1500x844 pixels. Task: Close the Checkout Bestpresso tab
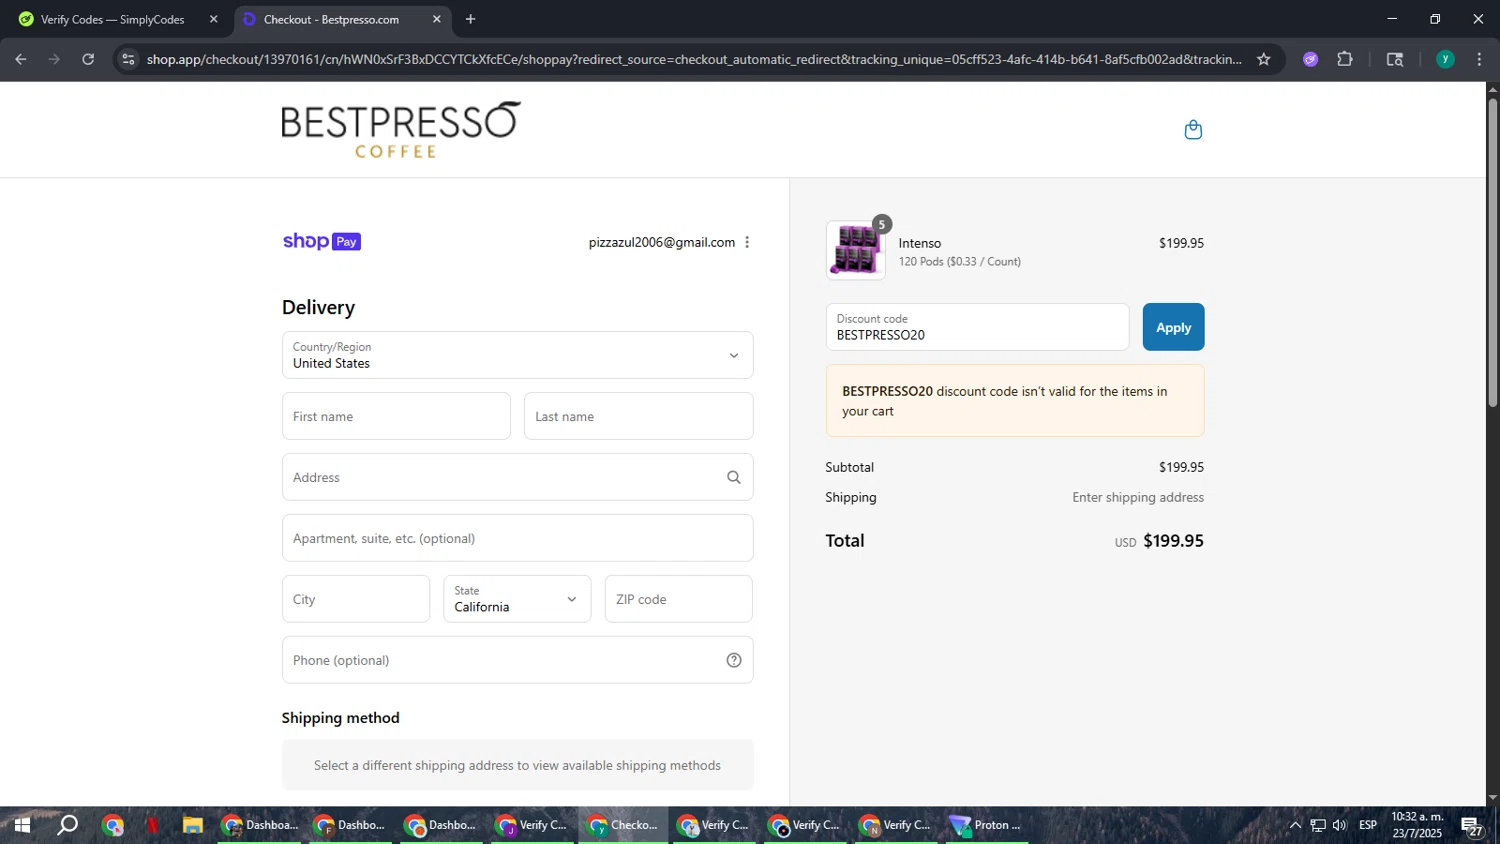coord(436,19)
